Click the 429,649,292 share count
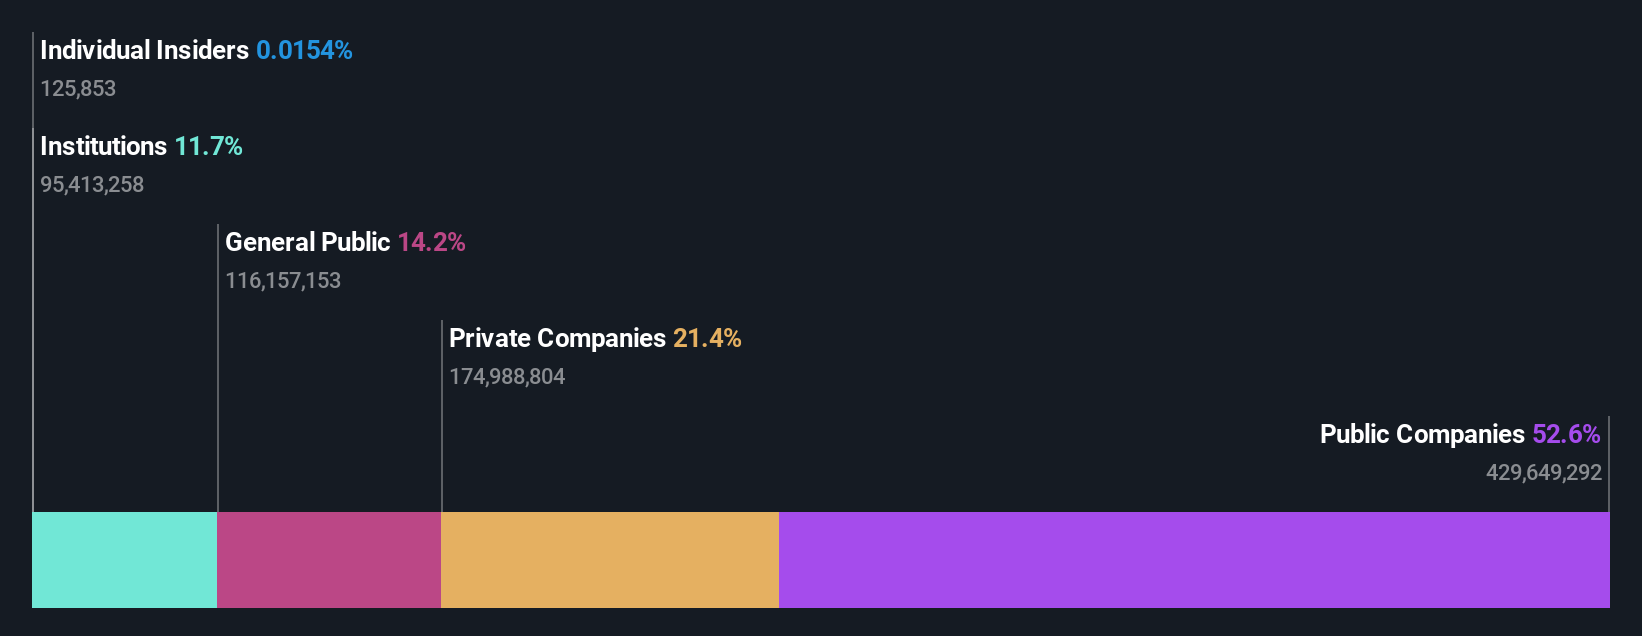 [x=1544, y=473]
